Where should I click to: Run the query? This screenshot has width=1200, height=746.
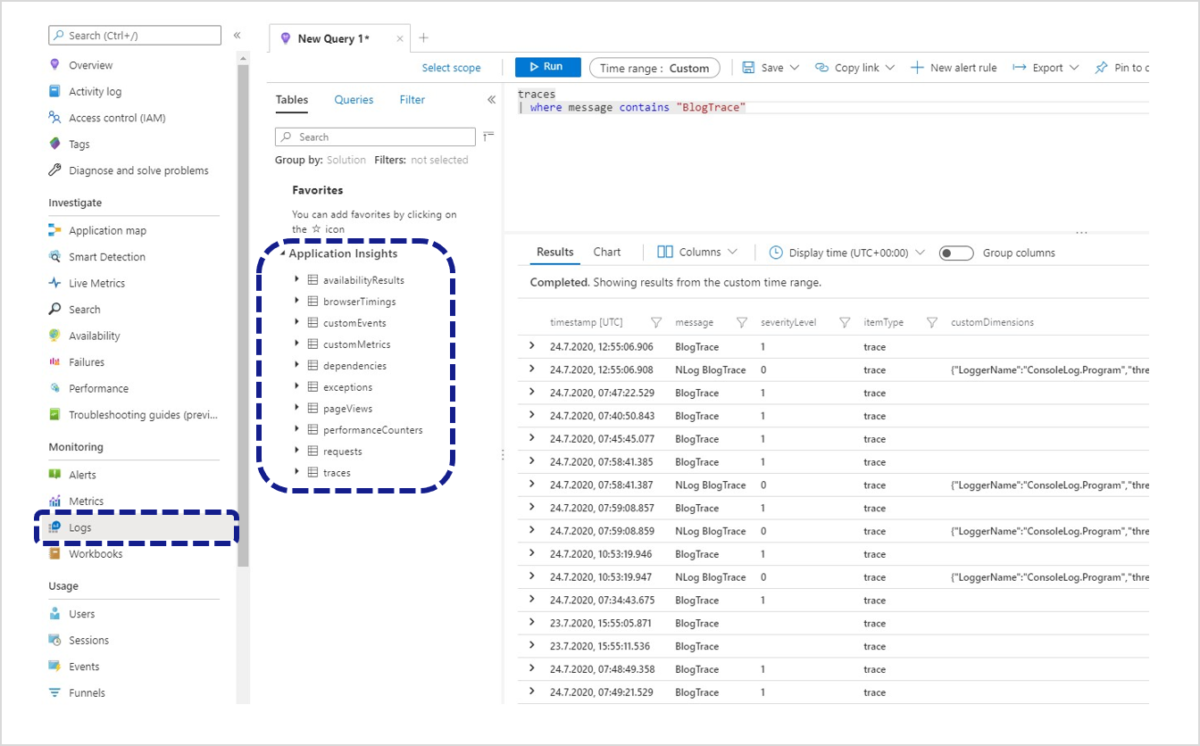coord(547,67)
